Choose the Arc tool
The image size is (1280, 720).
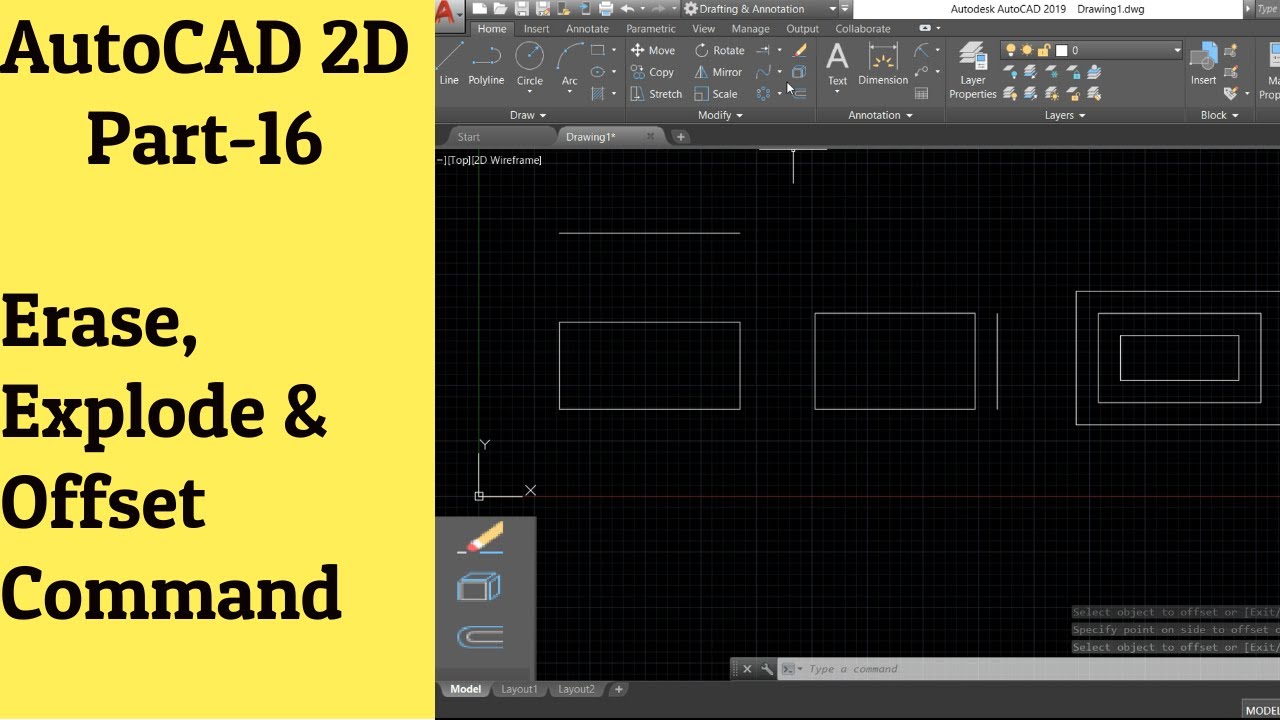point(569,64)
